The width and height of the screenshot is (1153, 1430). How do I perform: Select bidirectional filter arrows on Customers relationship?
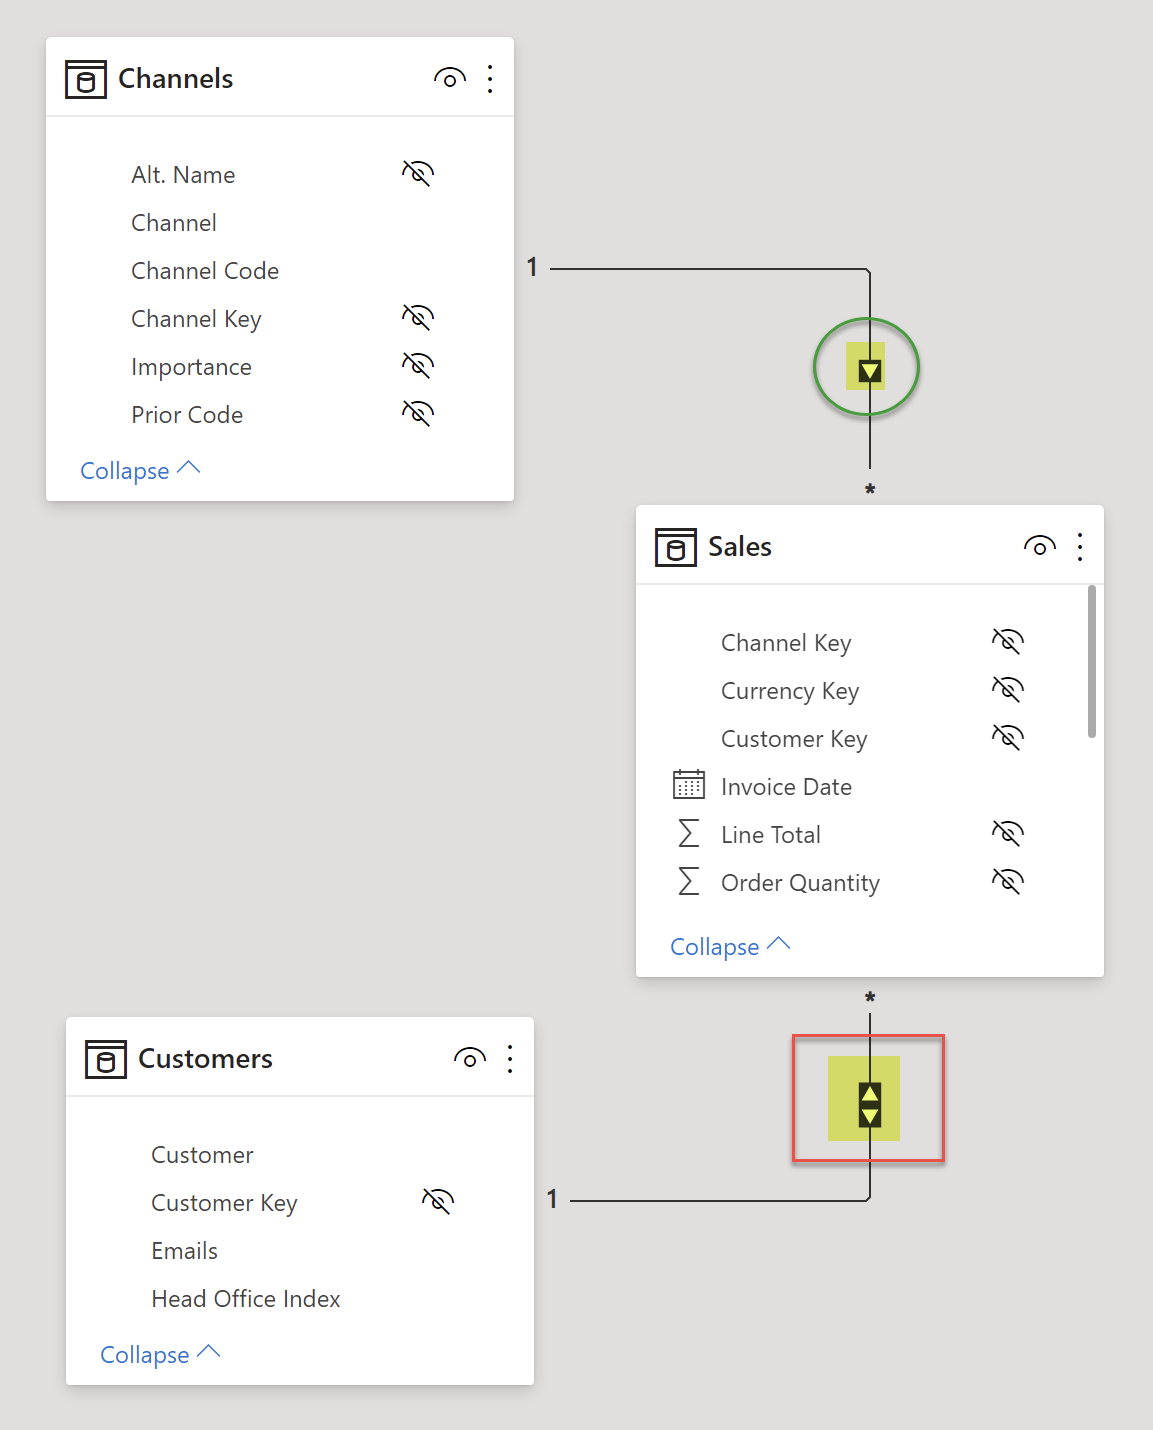pyautogui.click(x=870, y=1104)
